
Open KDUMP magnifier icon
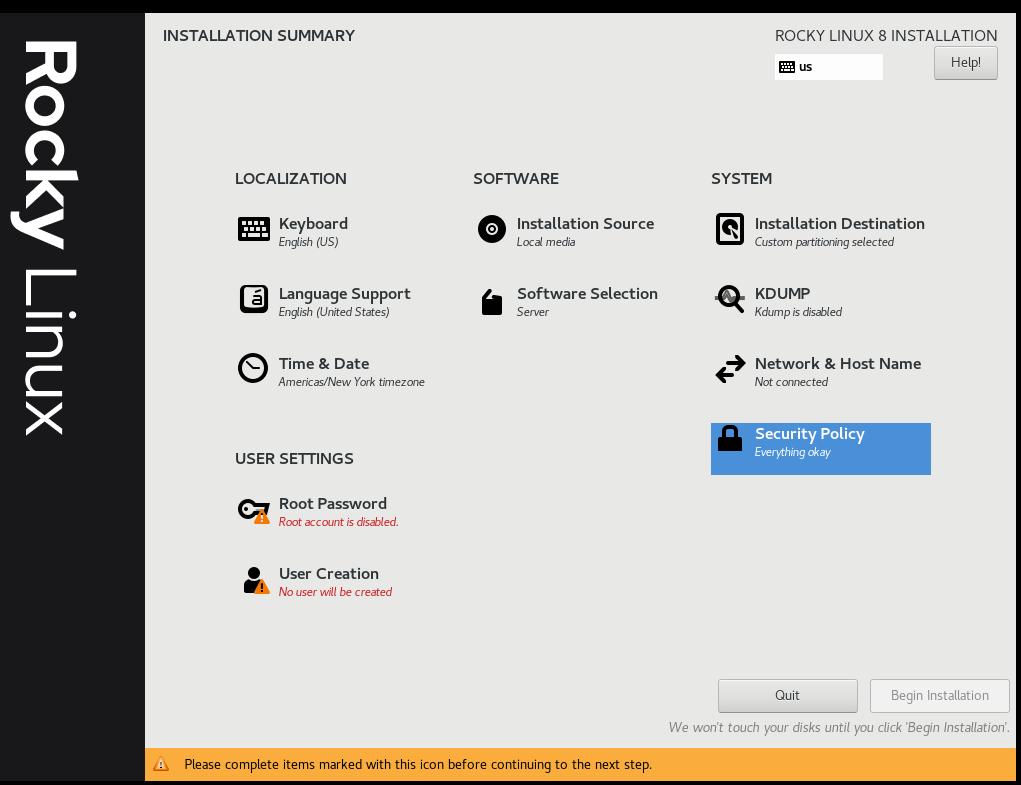tap(730, 299)
